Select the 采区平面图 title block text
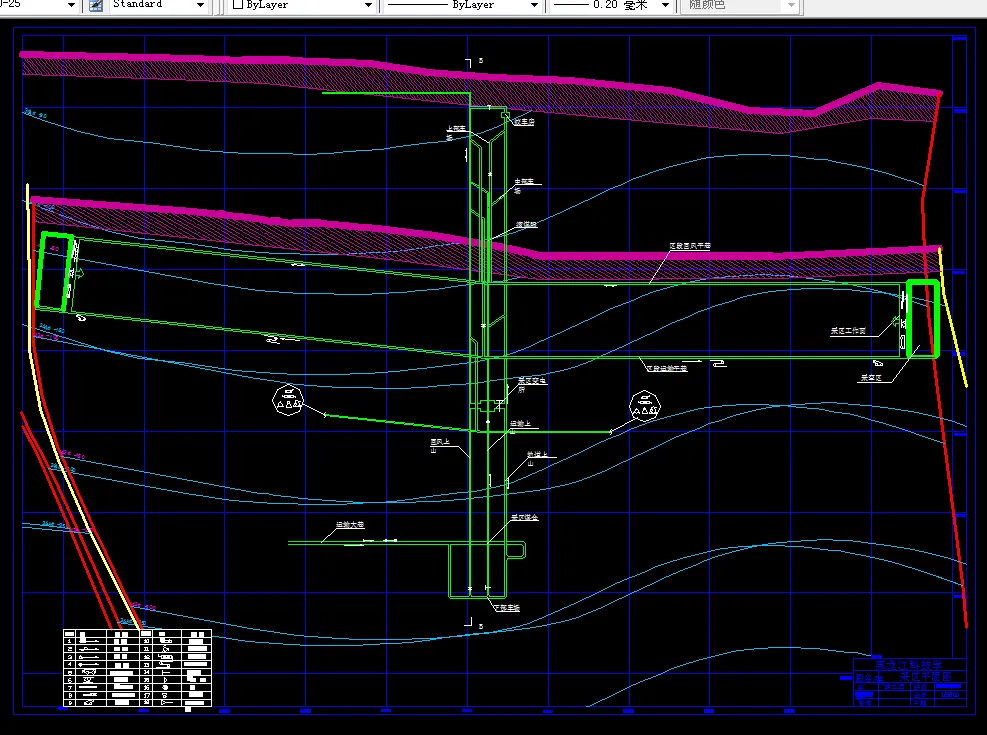 925,677
